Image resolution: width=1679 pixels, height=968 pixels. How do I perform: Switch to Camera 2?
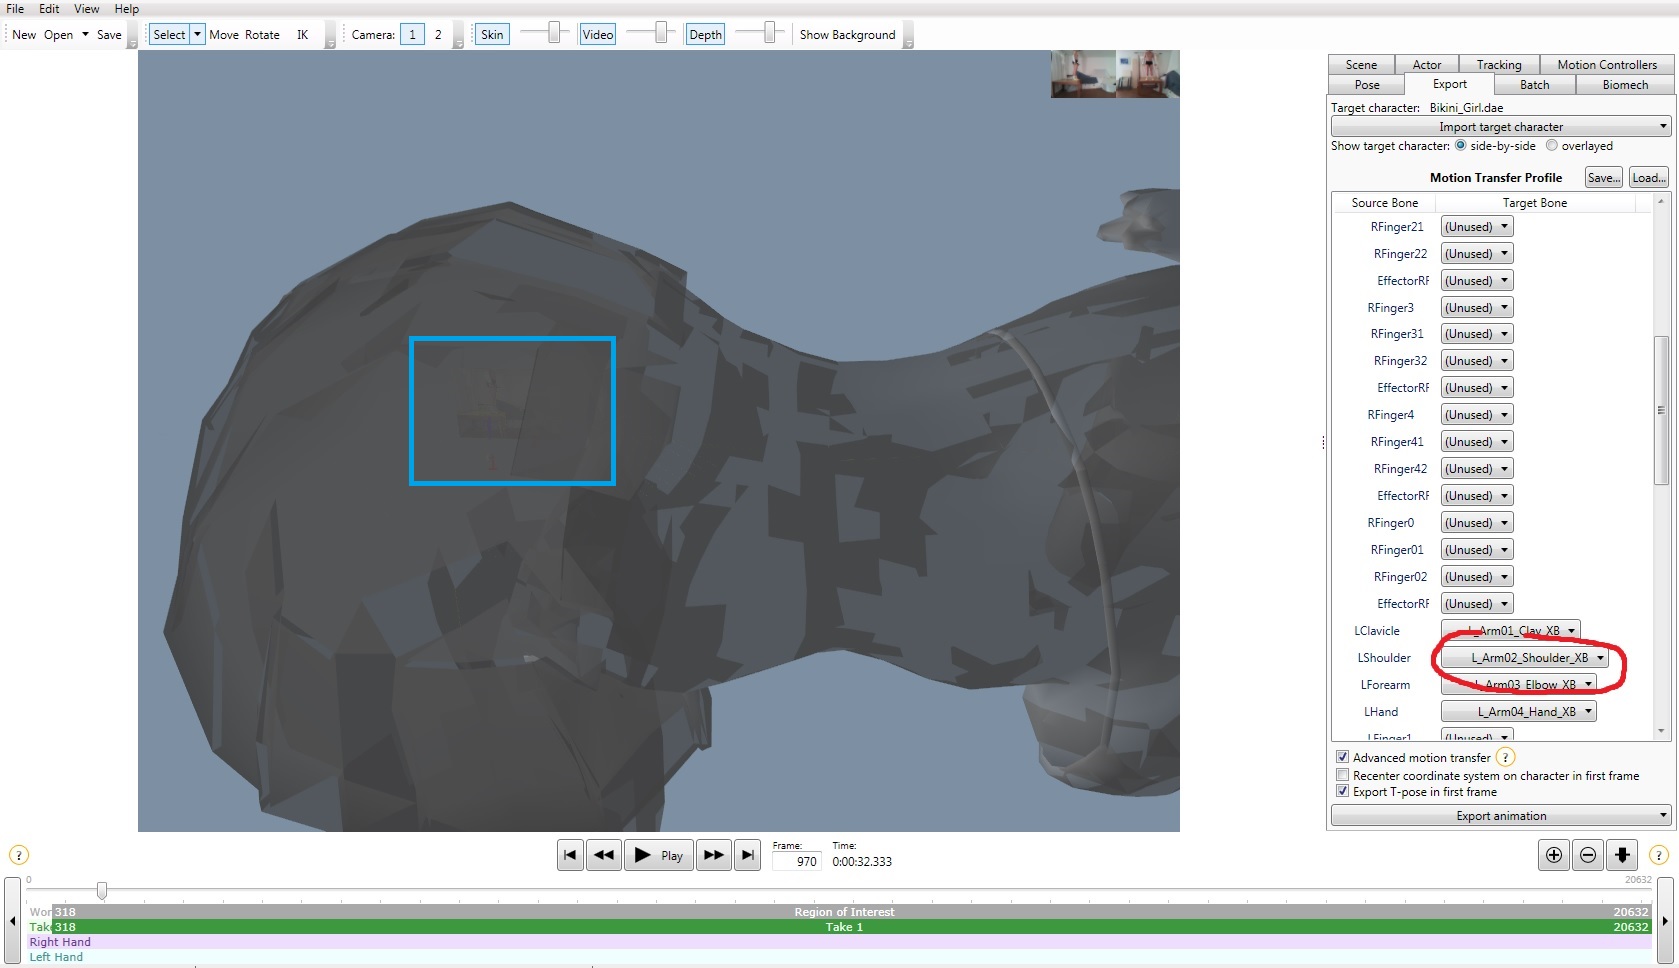(x=438, y=34)
